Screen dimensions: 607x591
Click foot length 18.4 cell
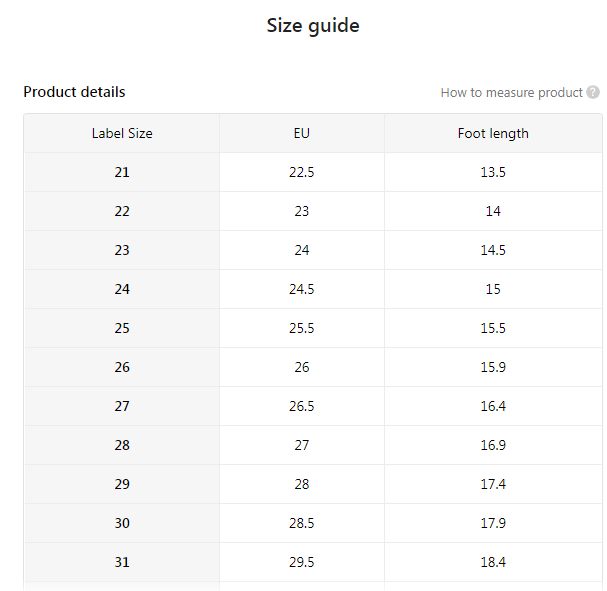tap(493, 562)
